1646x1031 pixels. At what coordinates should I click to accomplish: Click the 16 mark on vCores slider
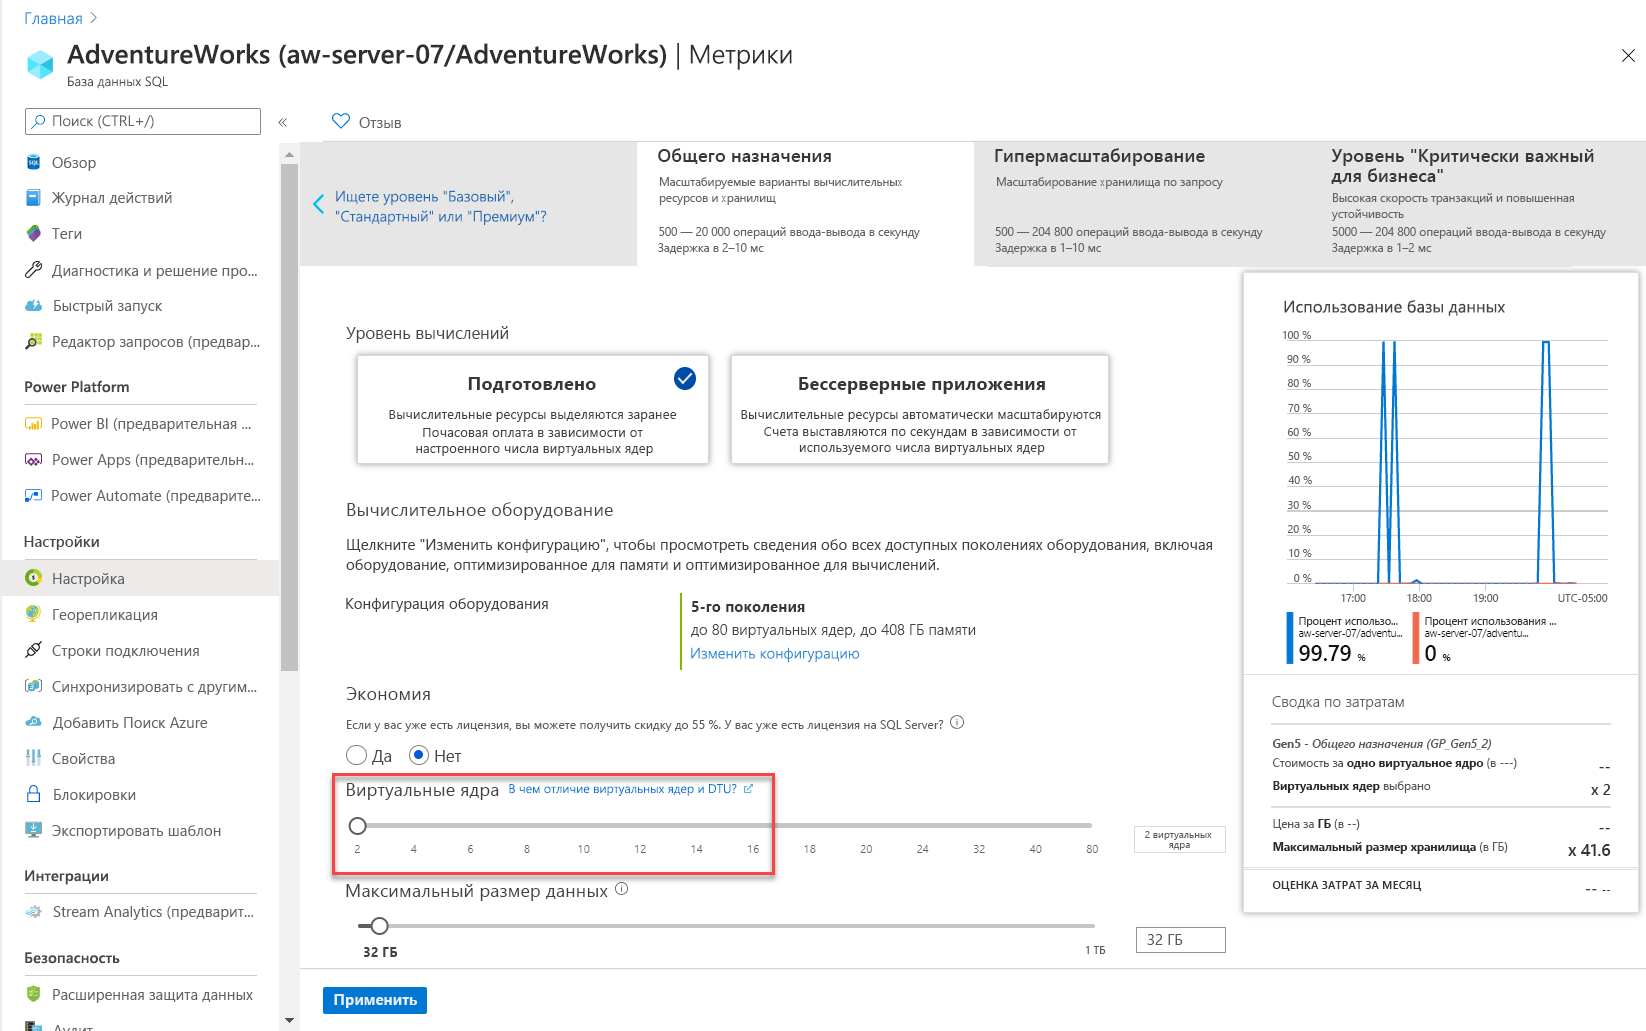pyautogui.click(x=753, y=849)
